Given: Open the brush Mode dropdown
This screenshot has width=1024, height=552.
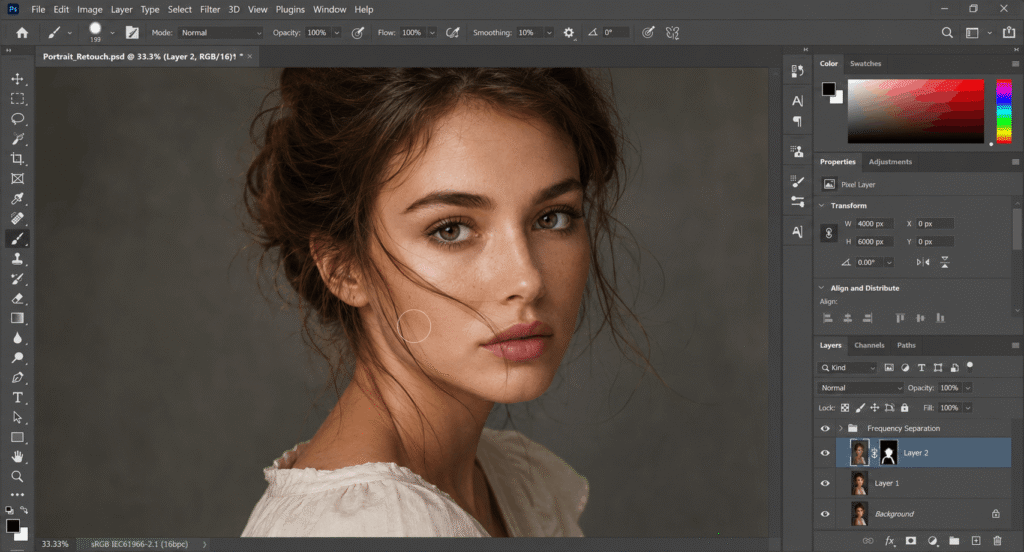Looking at the screenshot, I should click(x=221, y=33).
